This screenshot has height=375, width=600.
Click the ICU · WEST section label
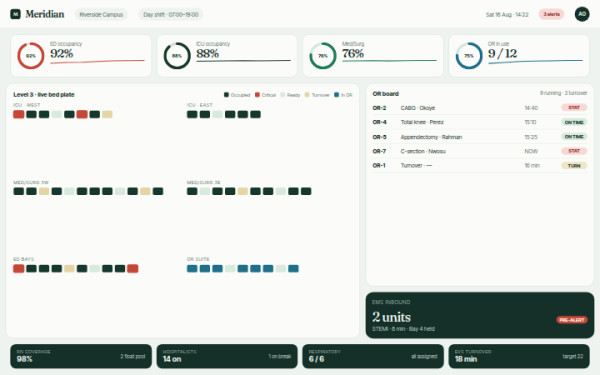[x=26, y=105]
